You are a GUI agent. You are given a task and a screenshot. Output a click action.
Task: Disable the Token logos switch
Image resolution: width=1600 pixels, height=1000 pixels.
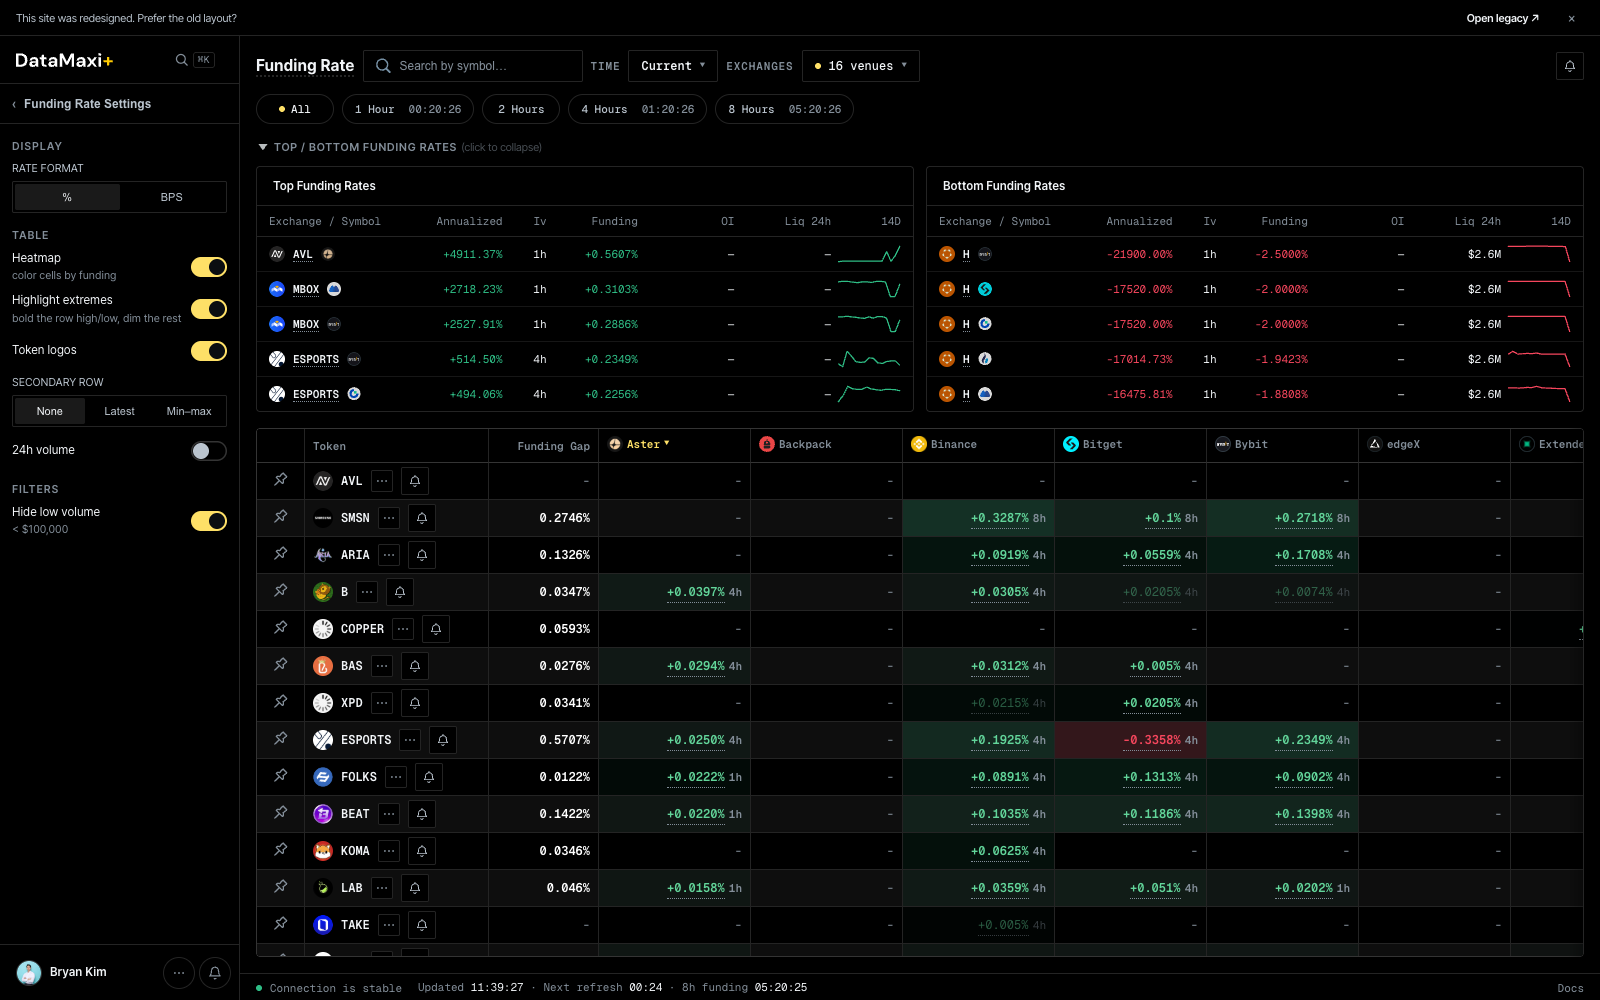pos(209,351)
